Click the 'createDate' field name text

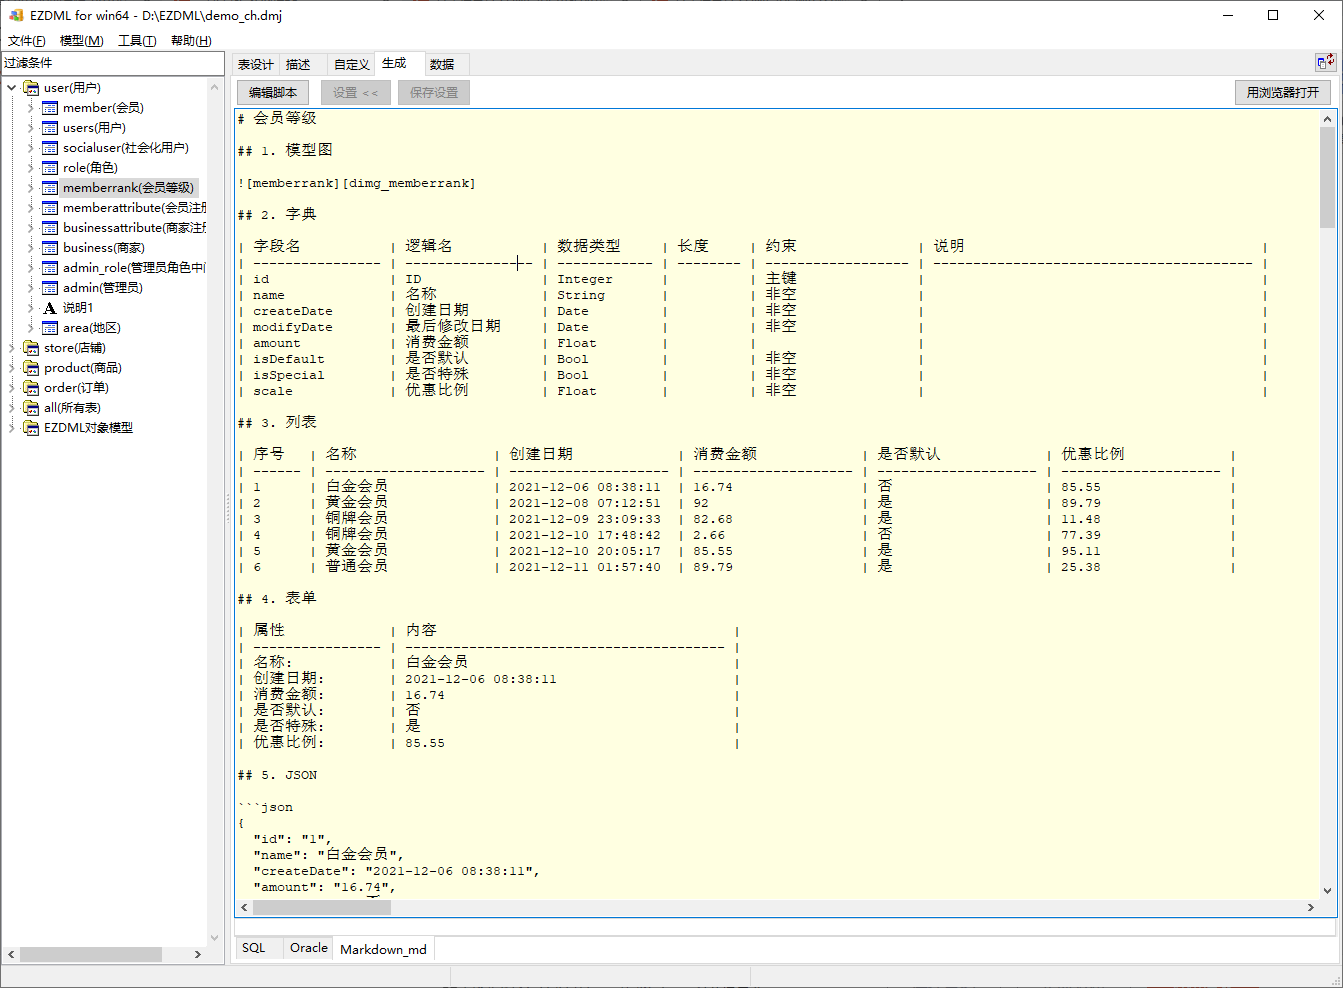click(x=293, y=312)
